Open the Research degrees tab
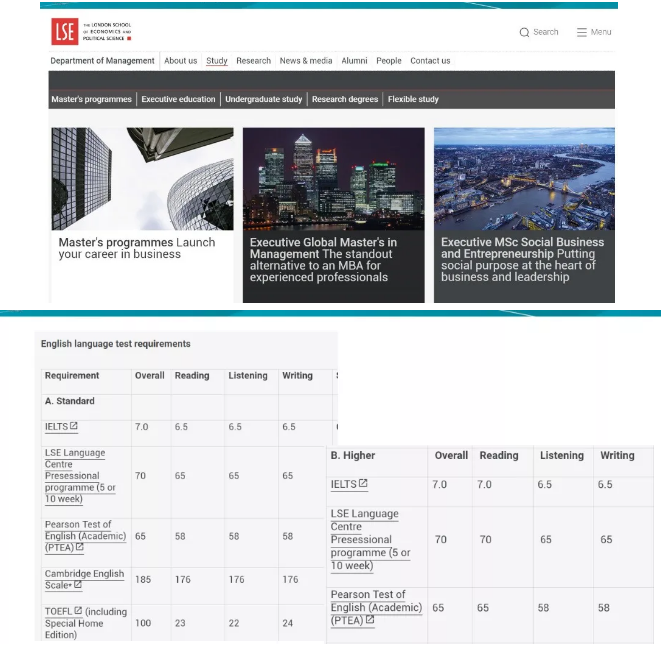Viewport: 661px width, 649px height. pyautogui.click(x=345, y=100)
